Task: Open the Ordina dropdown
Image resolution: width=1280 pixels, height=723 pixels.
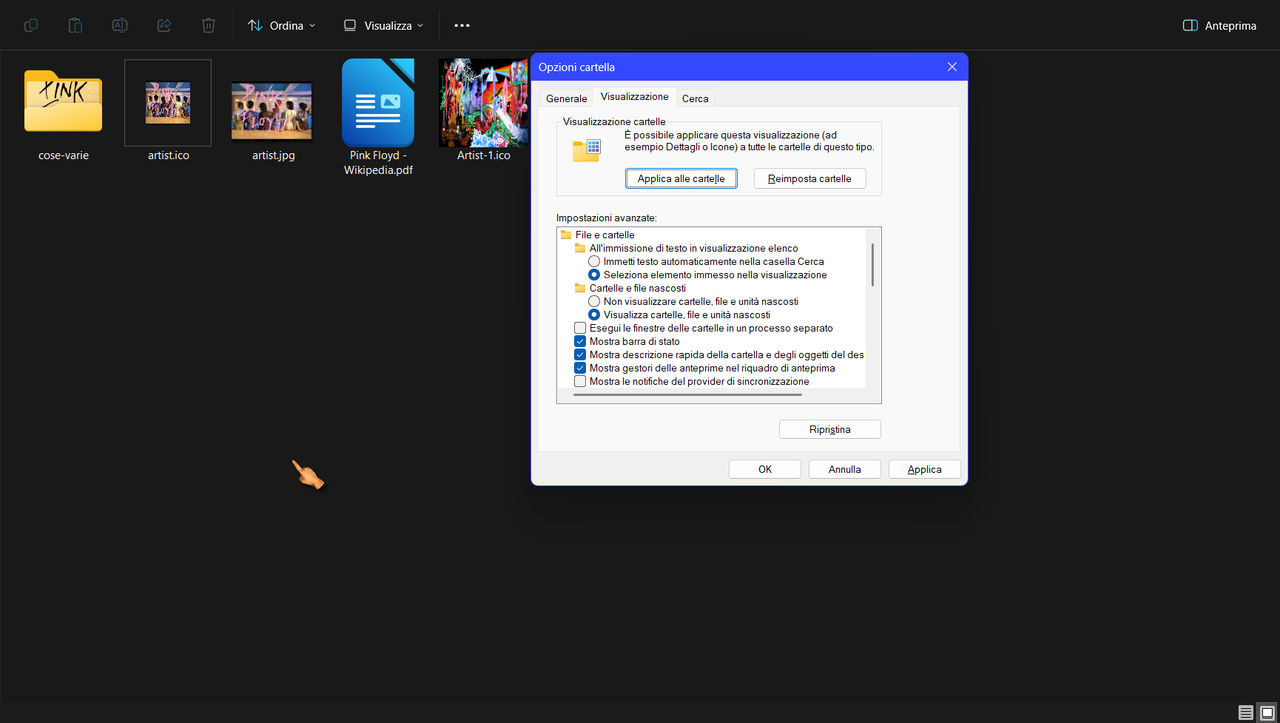Action: (281, 25)
